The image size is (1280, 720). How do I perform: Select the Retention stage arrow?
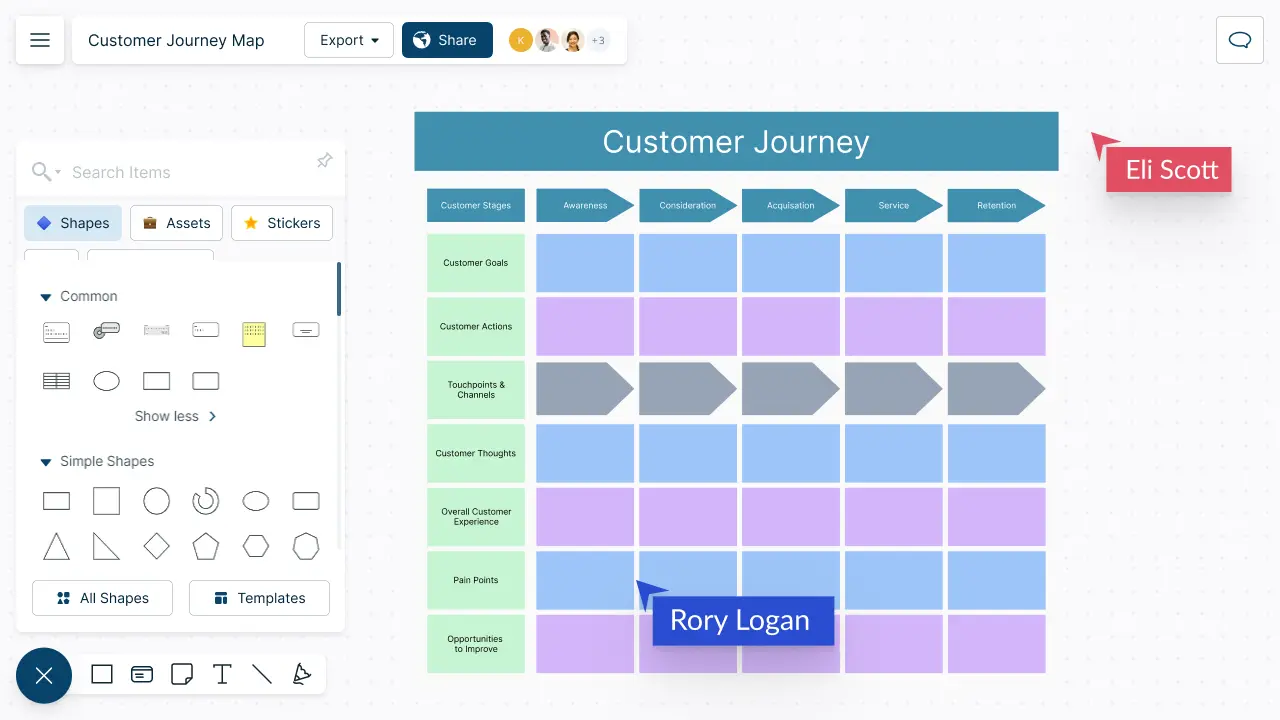(996, 205)
